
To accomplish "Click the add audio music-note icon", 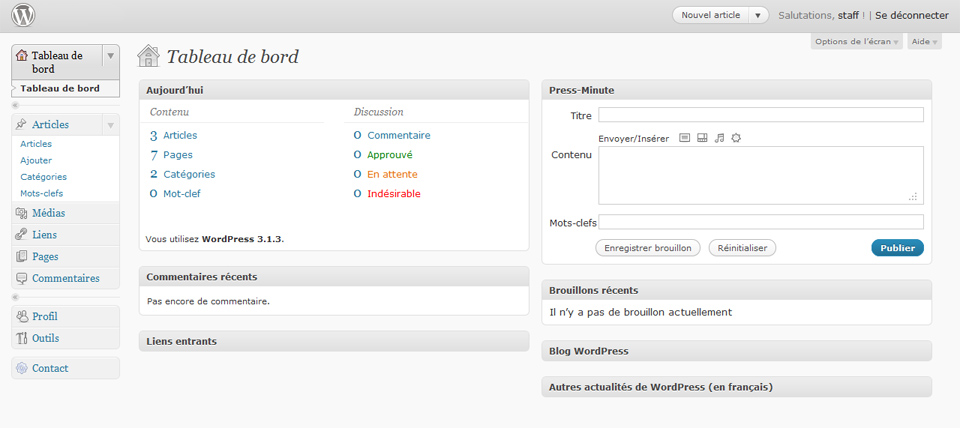I will [x=719, y=138].
